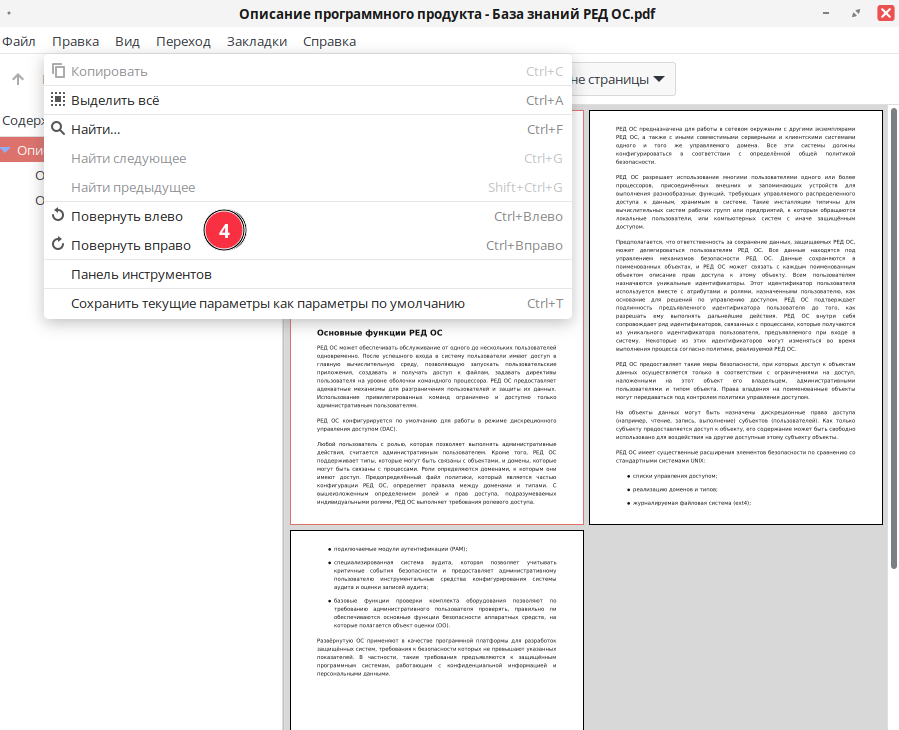This screenshot has height=730, width=899.
Task: Open the Вид menu
Action: (x=127, y=41)
